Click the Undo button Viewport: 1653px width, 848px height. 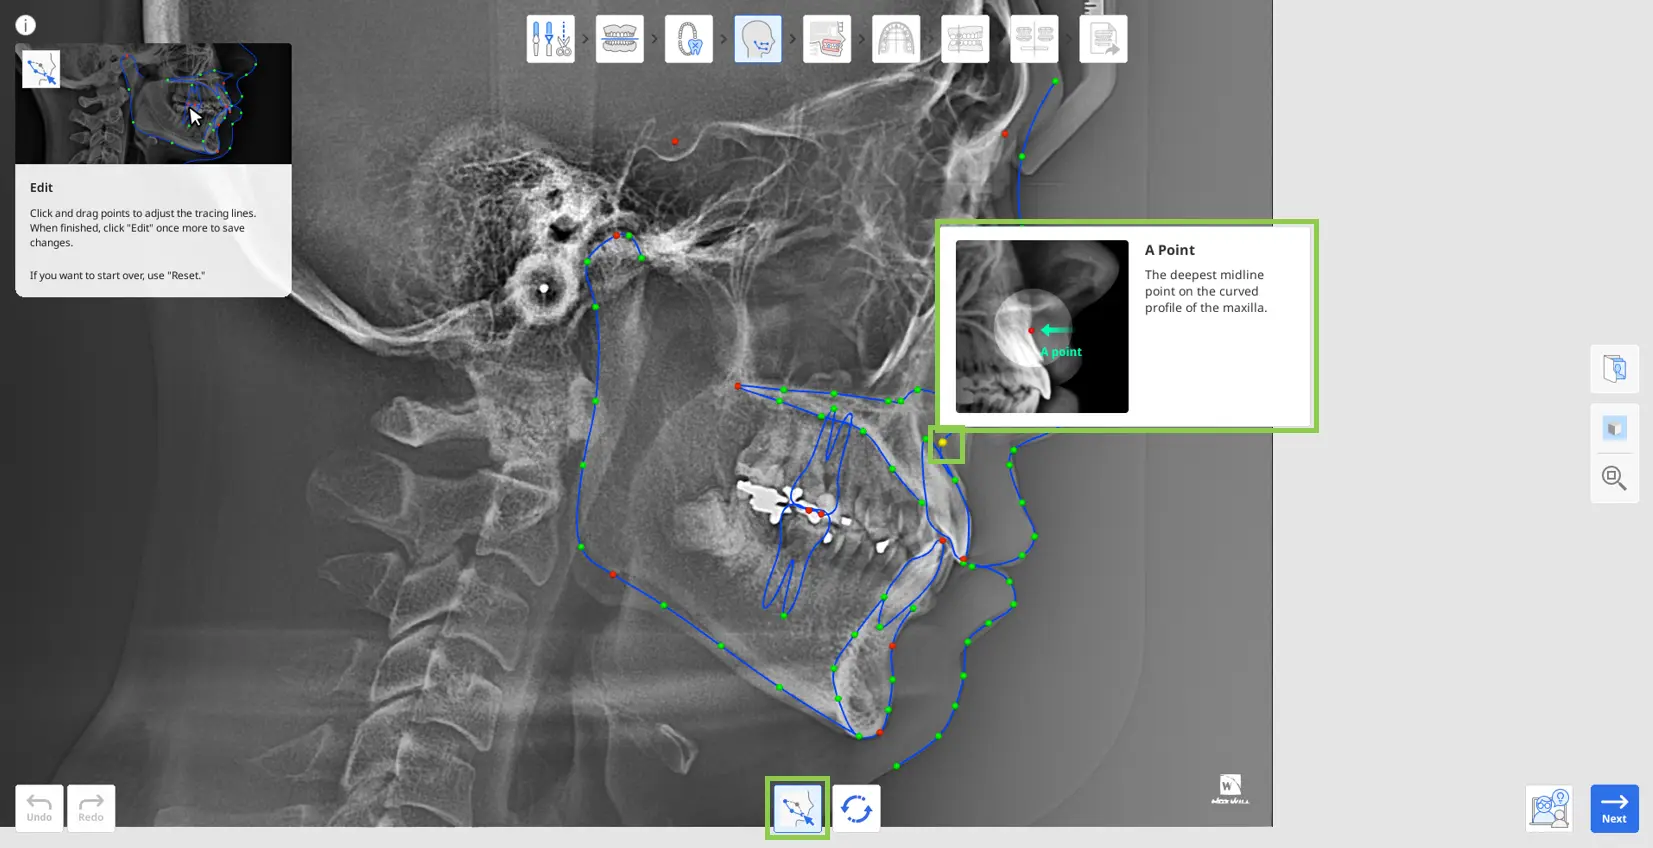(x=39, y=808)
